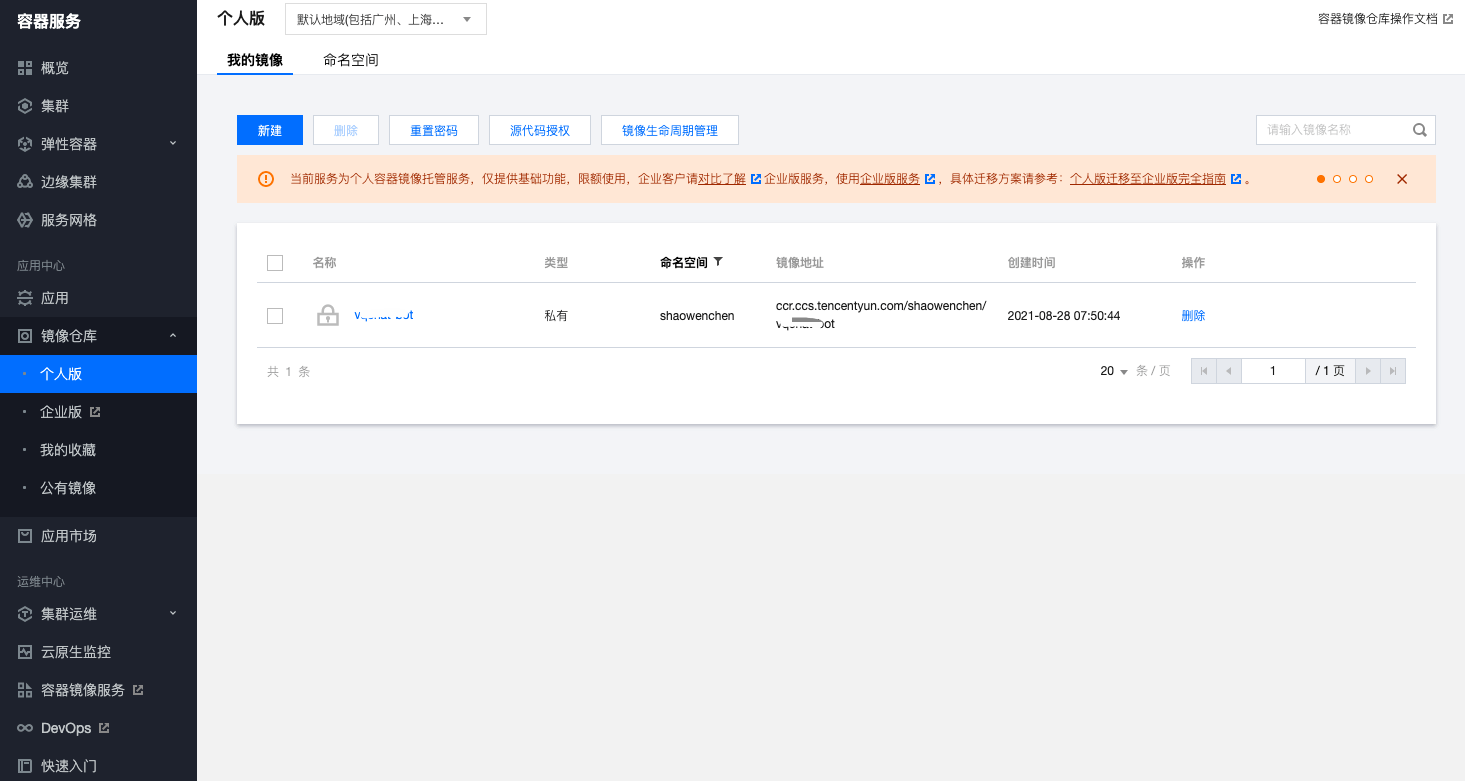This screenshot has width=1465, height=781.
Task: Click the namespace column filter icon
Action: 718,262
